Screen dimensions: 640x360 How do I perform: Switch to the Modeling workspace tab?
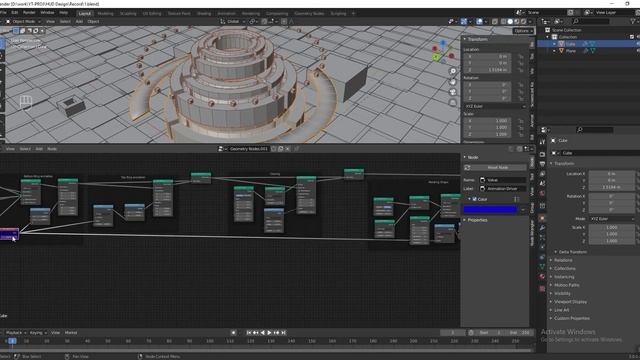[x=105, y=13]
